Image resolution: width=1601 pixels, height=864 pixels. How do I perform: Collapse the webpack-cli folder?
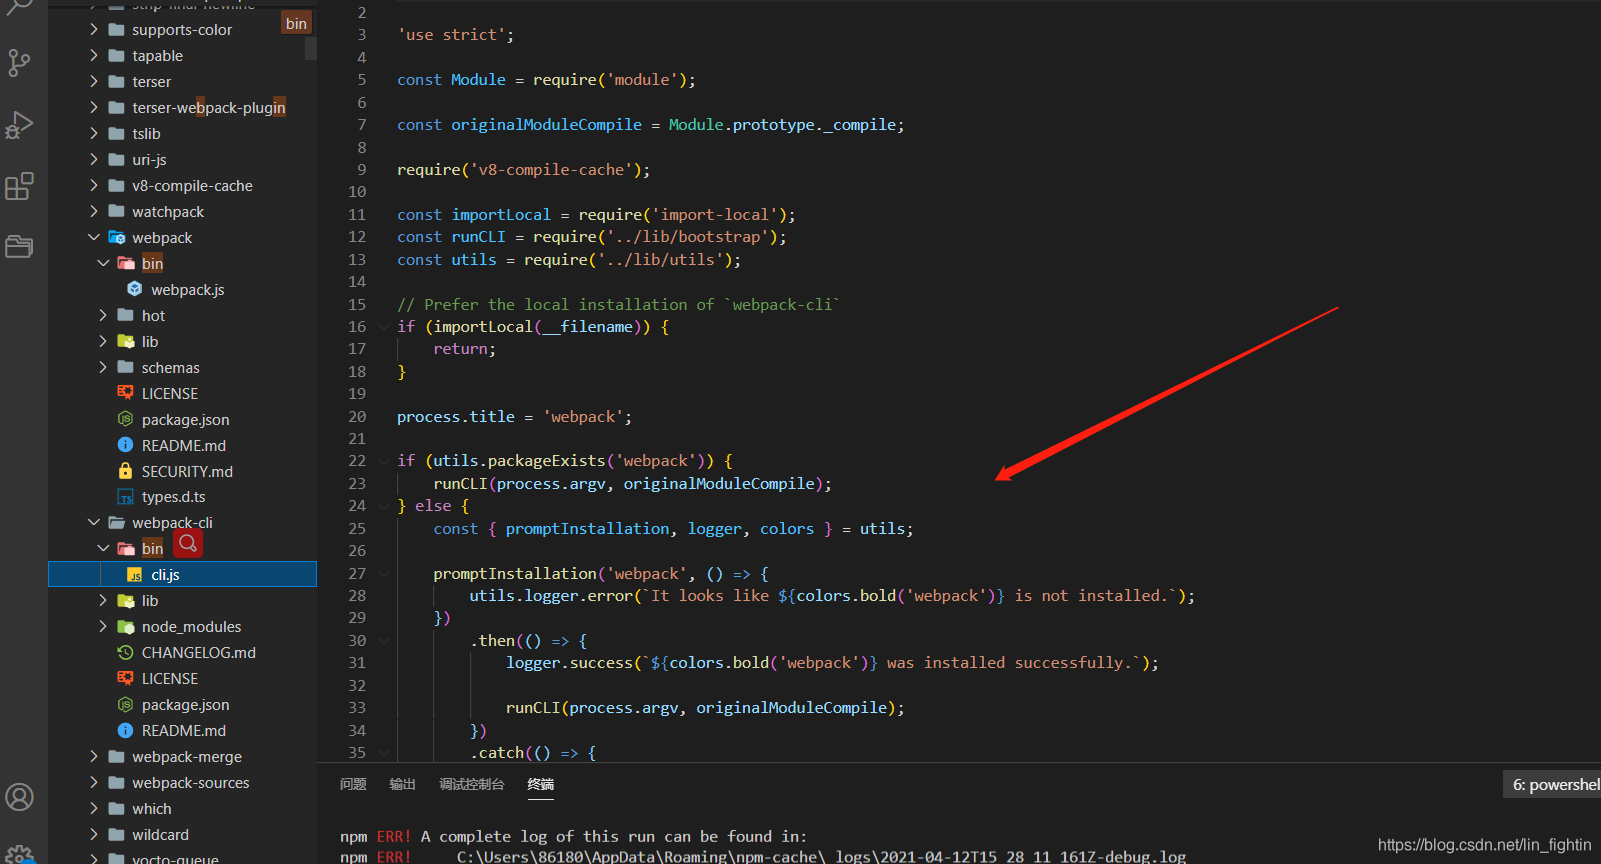click(94, 523)
